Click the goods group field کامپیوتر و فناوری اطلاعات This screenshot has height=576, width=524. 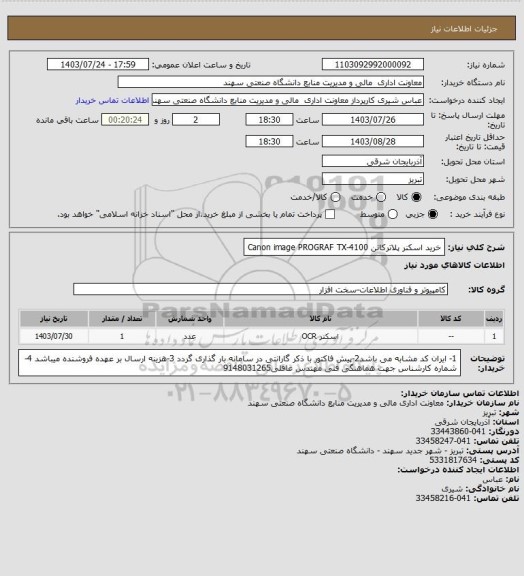pyautogui.click(x=260, y=289)
